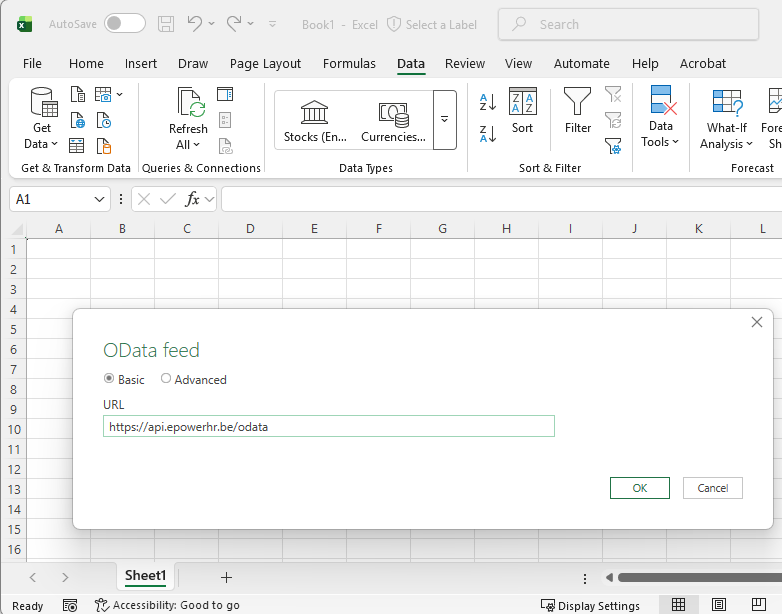Open the Data Tools menu

660,117
